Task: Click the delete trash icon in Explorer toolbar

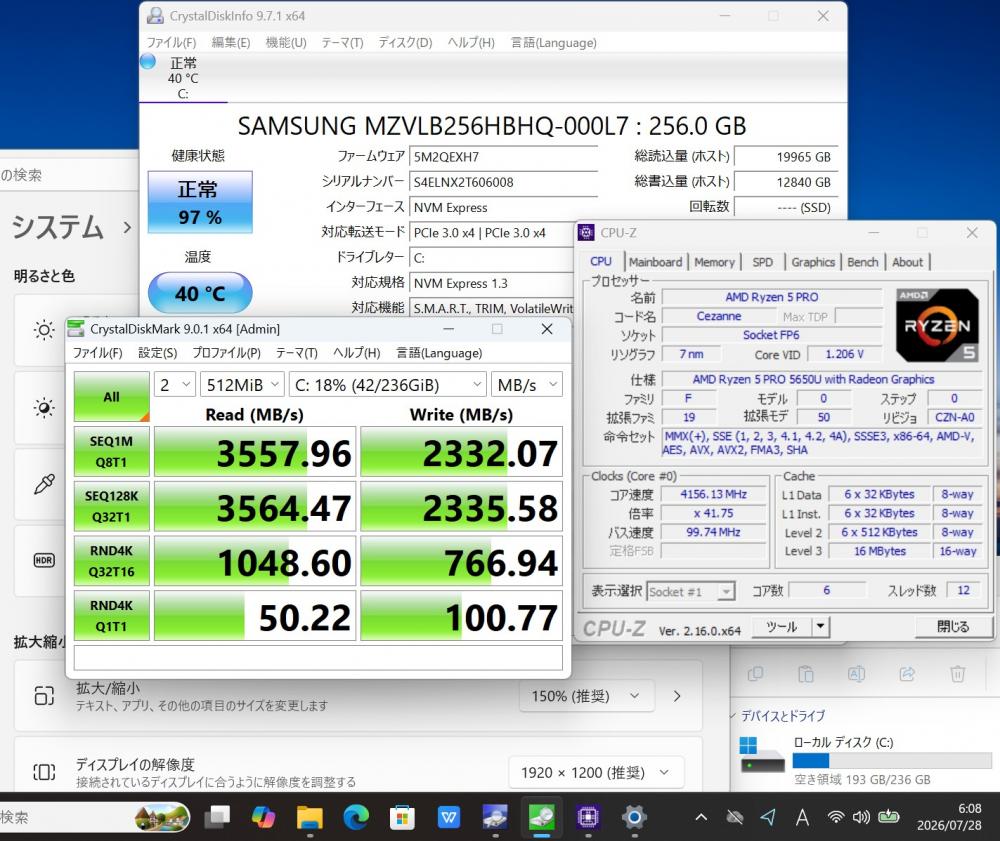Action: point(957,674)
